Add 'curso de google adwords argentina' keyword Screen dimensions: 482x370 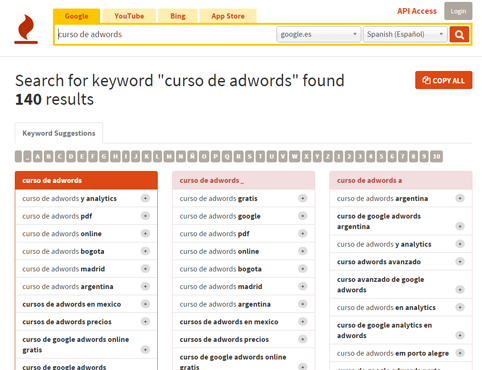pos(460,226)
